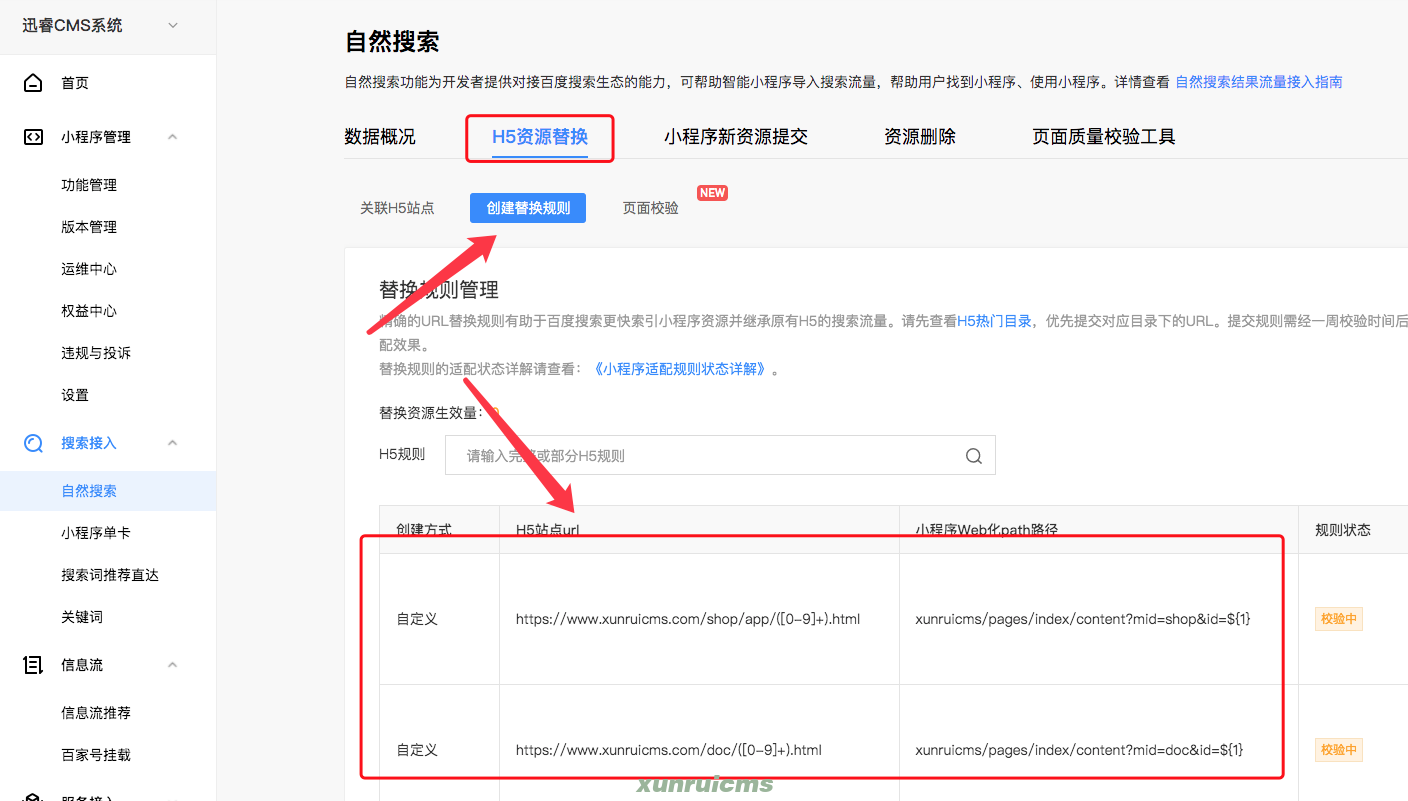
Task: Open the 迅睿CMS系统 app switcher dropdown
Action: click(173, 26)
